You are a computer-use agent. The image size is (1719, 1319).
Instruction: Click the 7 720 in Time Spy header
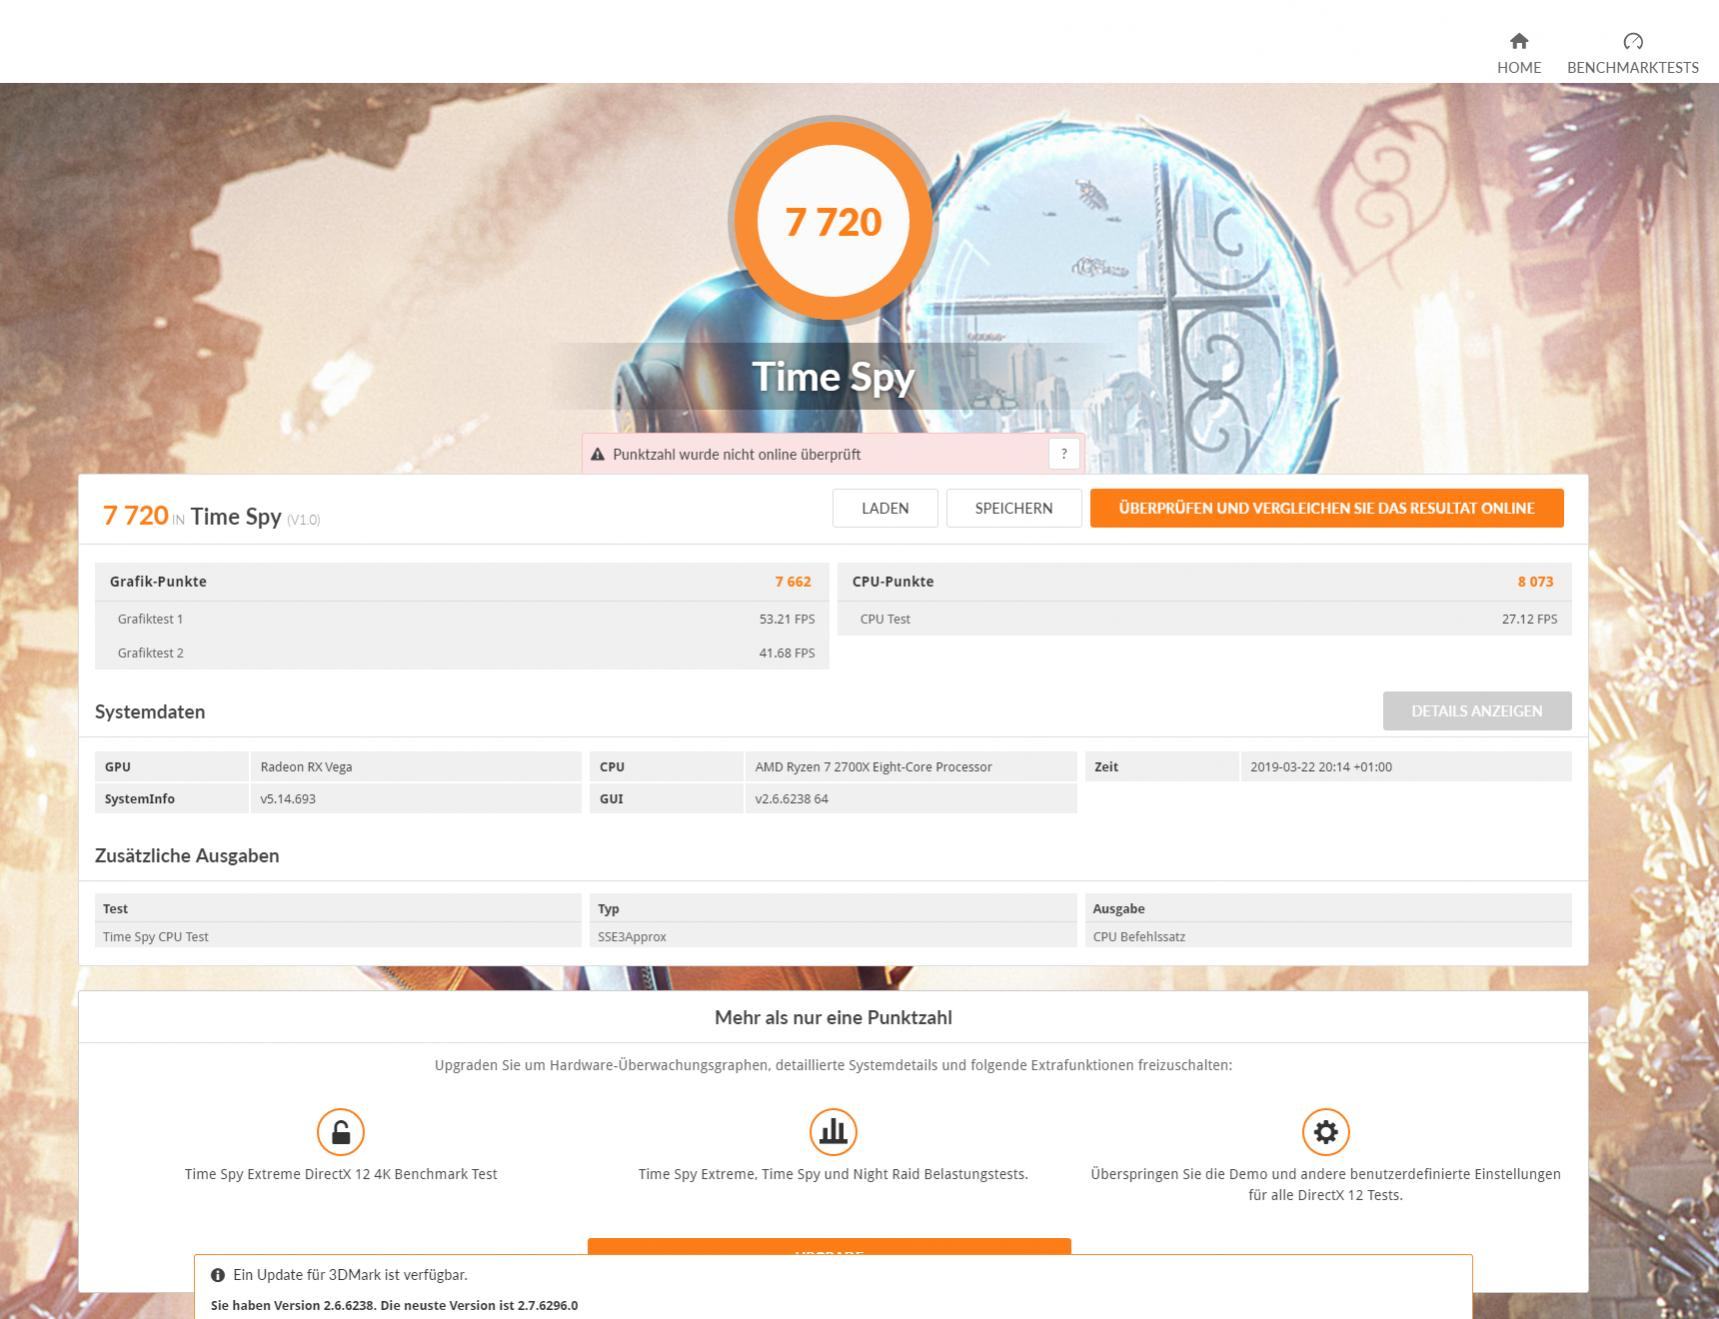coord(211,516)
